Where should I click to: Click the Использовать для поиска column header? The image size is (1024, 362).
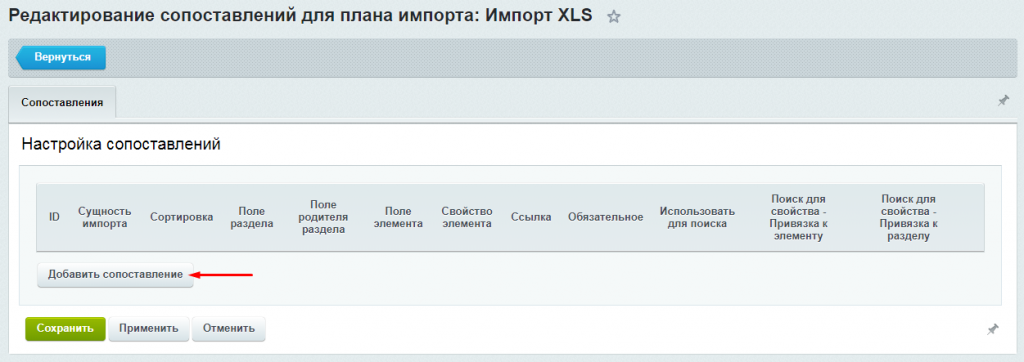(697, 218)
